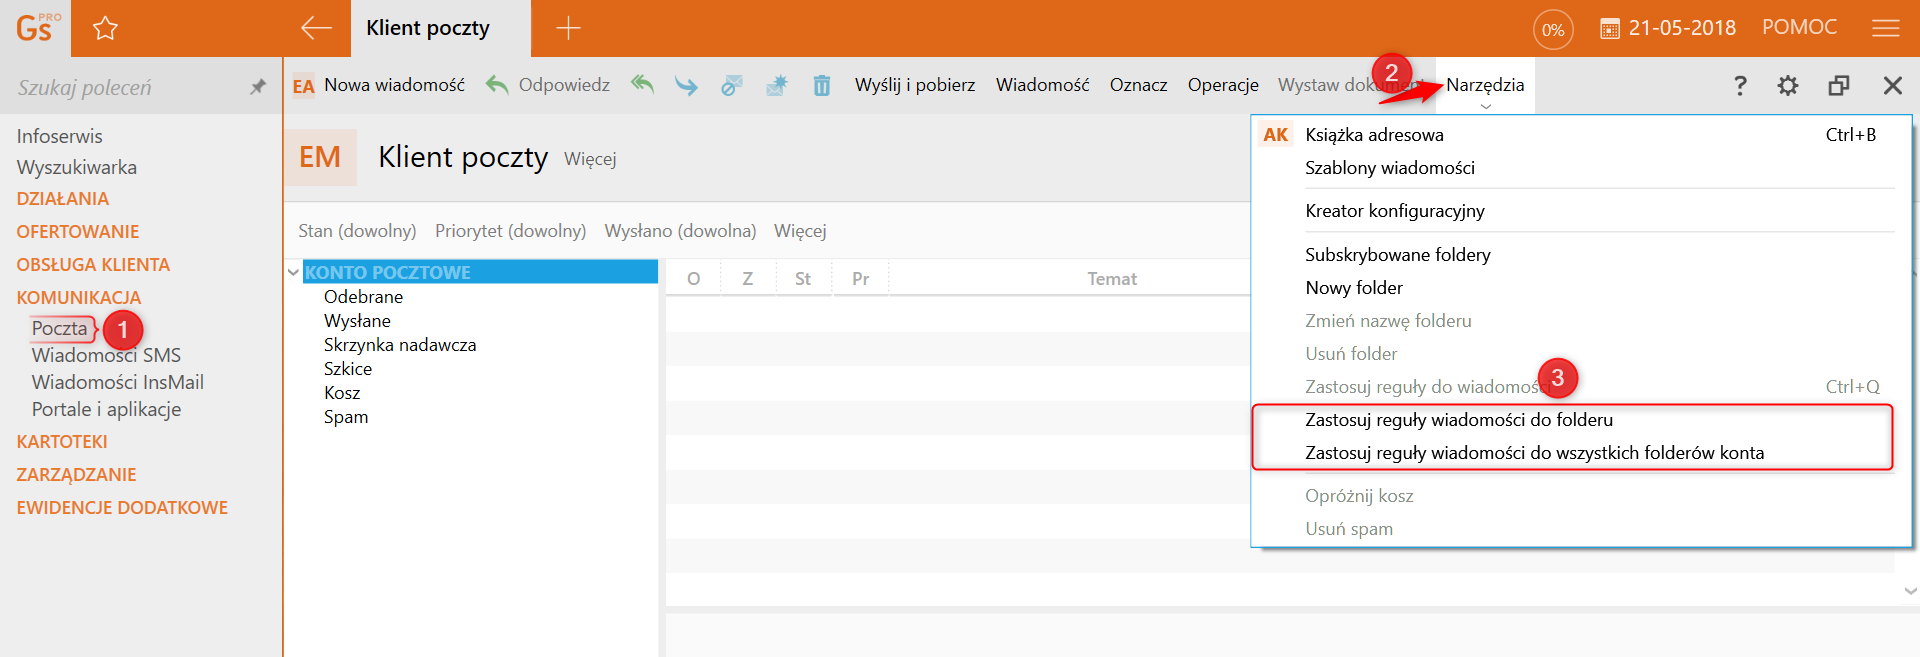Click the forward message arrow icon
This screenshot has width=1920, height=657.
coord(686,85)
